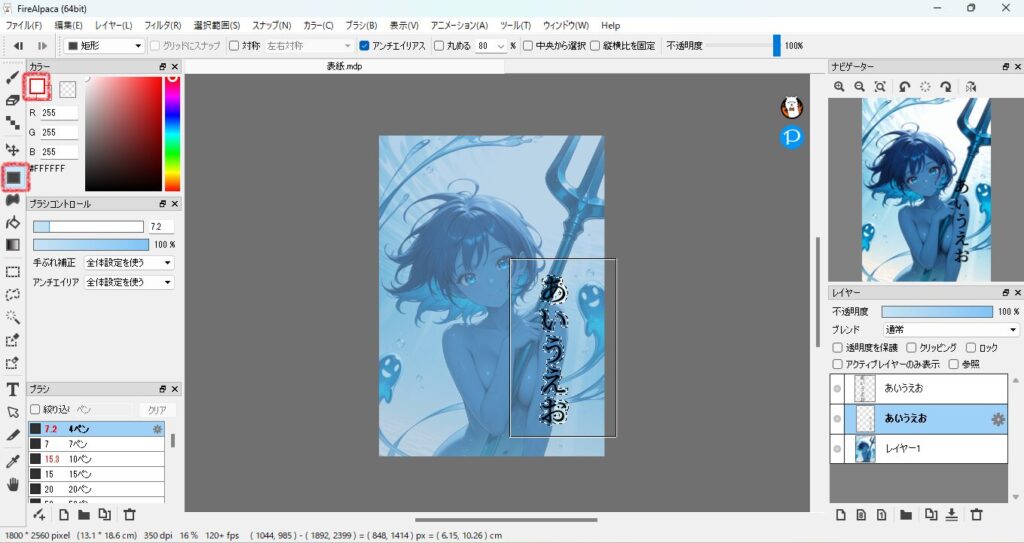Open 選択範囲(S) menu
The height and width of the screenshot is (543, 1024).
[217, 25]
